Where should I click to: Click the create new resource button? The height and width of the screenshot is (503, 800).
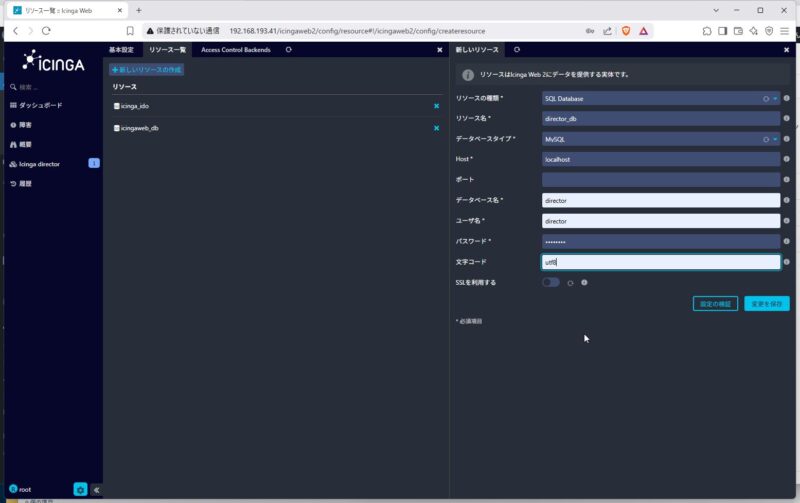pos(146,69)
